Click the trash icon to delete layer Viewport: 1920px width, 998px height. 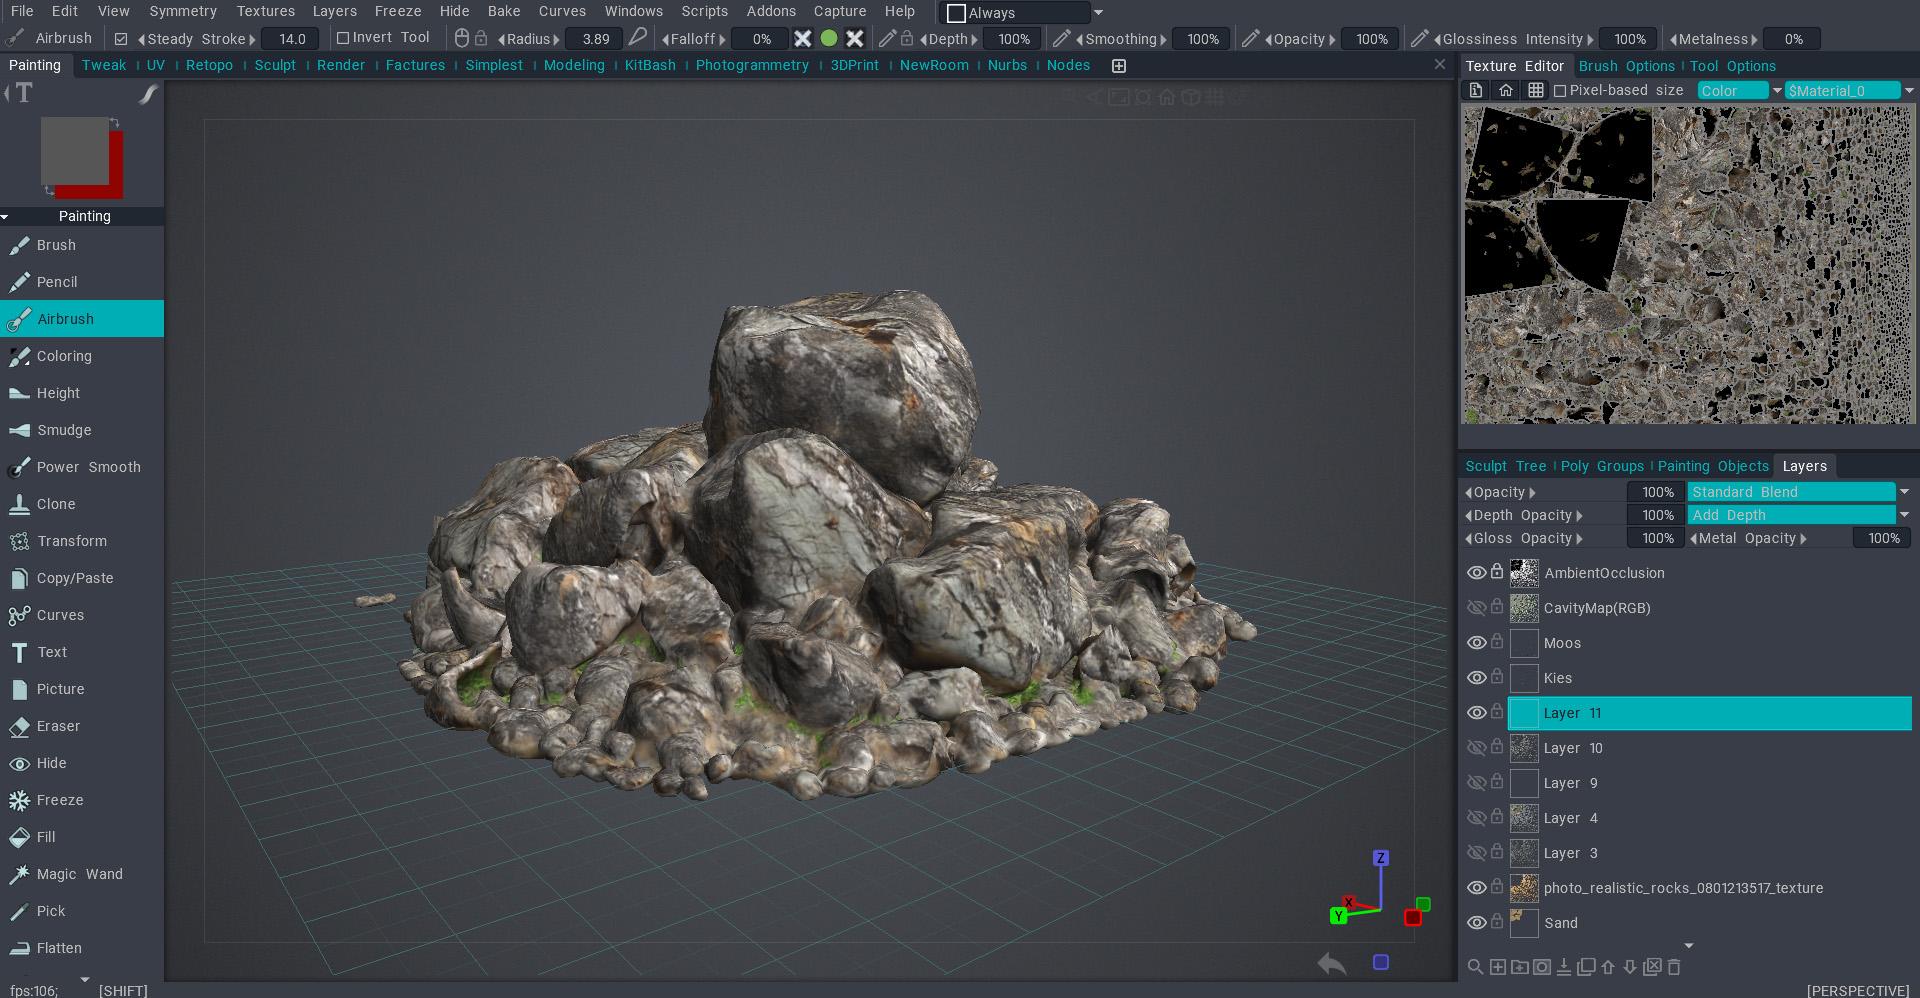point(1674,967)
